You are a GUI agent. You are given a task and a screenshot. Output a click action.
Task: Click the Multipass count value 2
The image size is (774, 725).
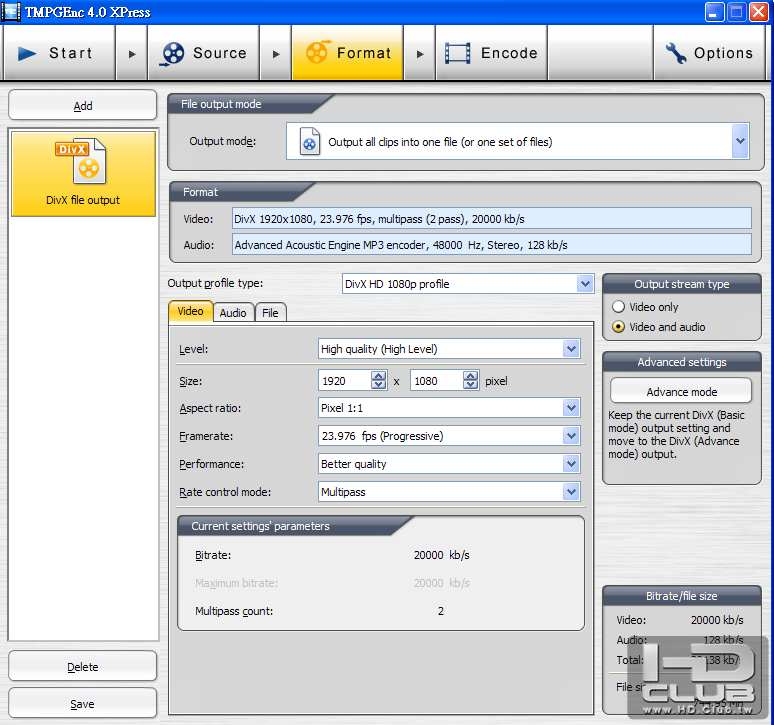441,611
